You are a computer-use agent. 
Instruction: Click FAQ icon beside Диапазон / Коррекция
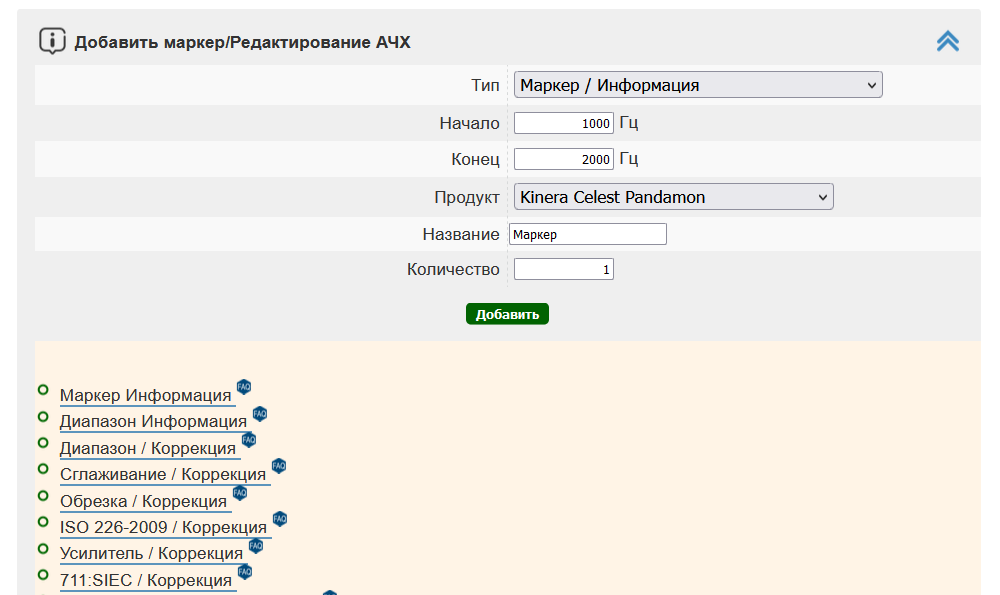pos(249,439)
